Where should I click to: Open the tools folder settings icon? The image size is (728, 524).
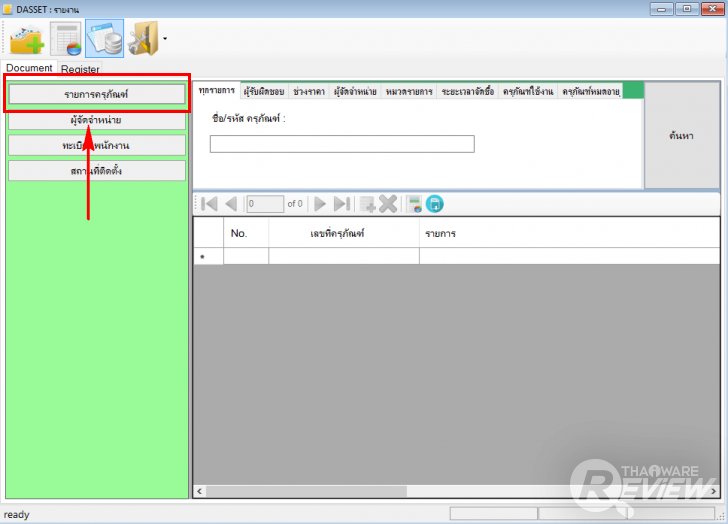143,39
